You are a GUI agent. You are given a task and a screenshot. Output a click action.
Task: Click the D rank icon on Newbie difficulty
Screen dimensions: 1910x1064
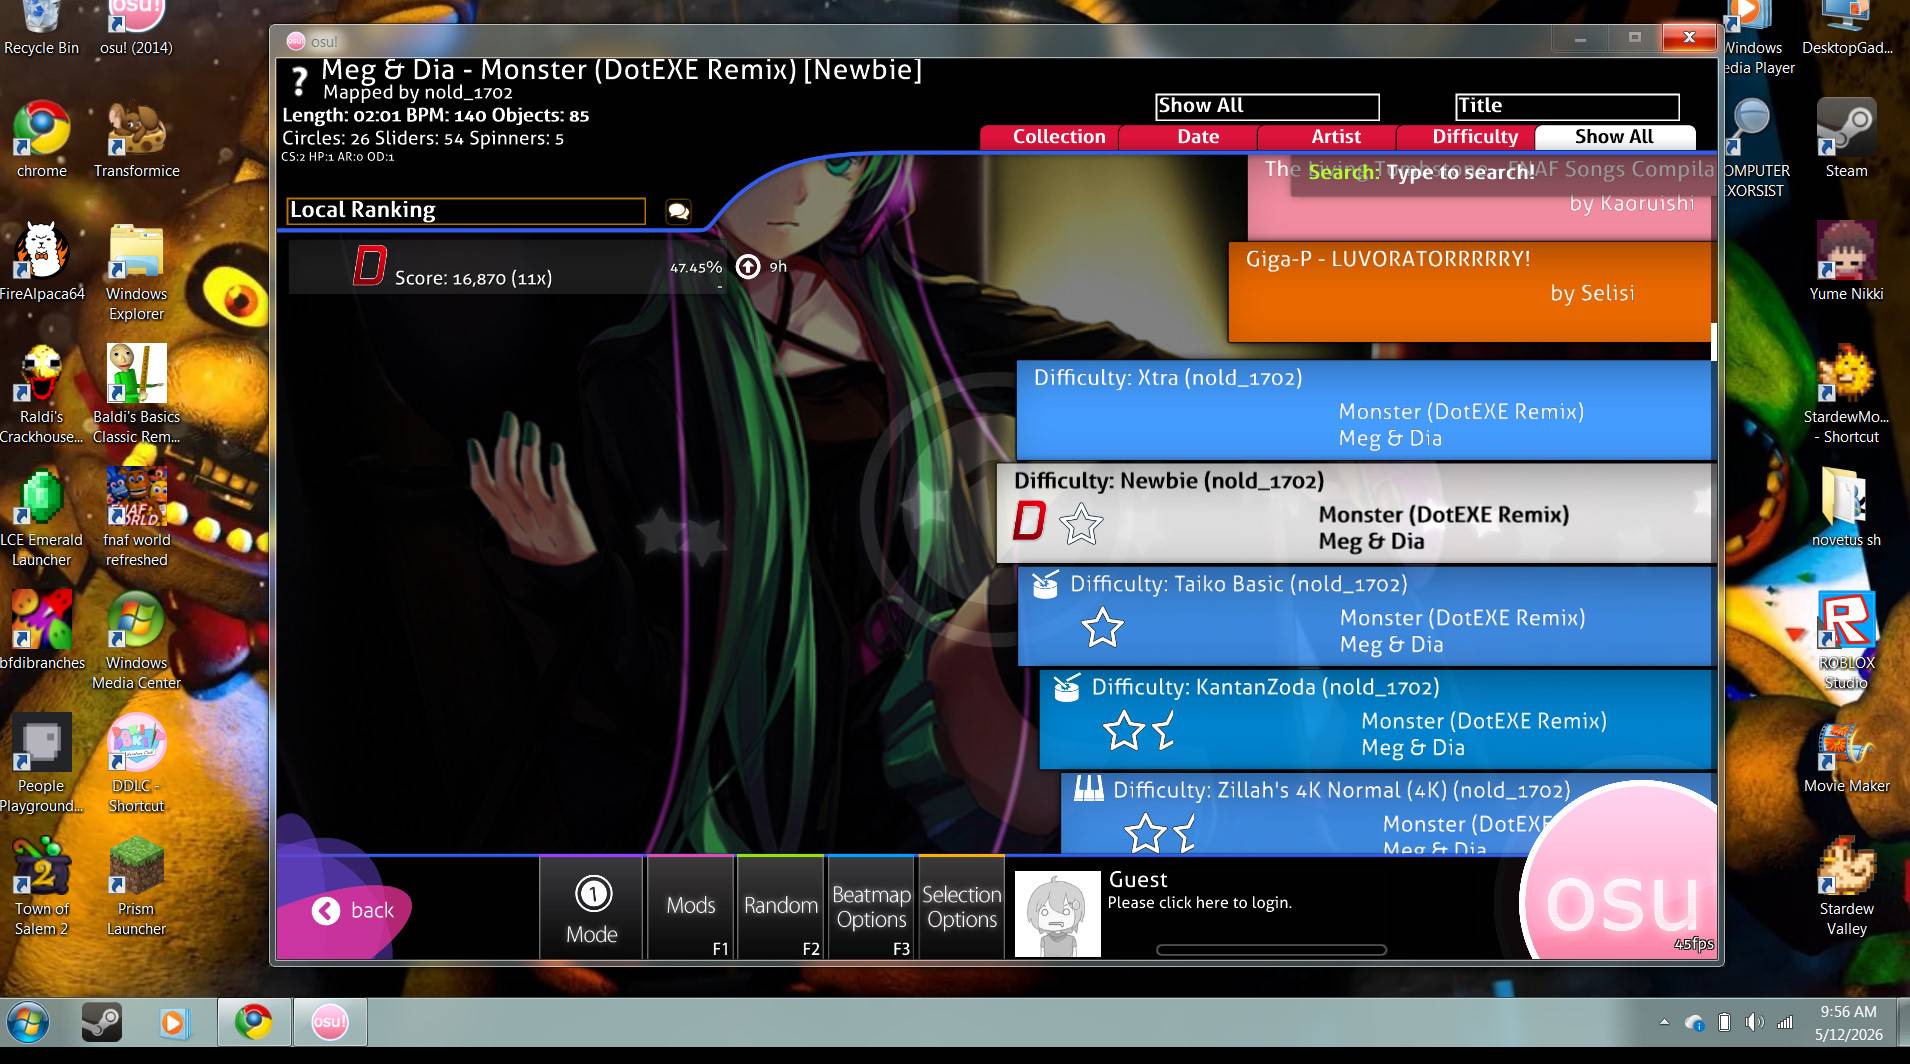point(1029,521)
